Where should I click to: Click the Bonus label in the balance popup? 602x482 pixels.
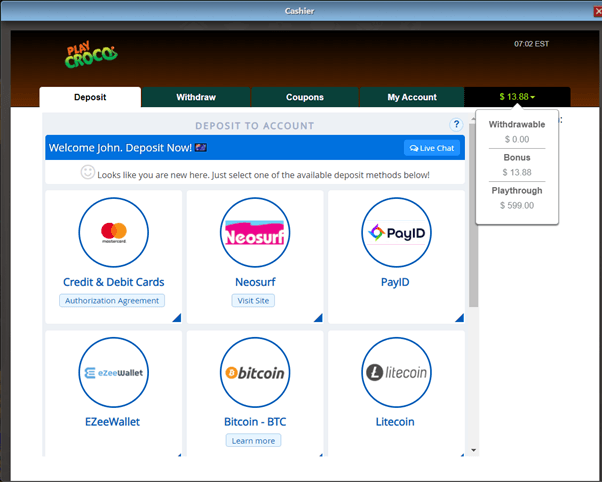coord(517,157)
